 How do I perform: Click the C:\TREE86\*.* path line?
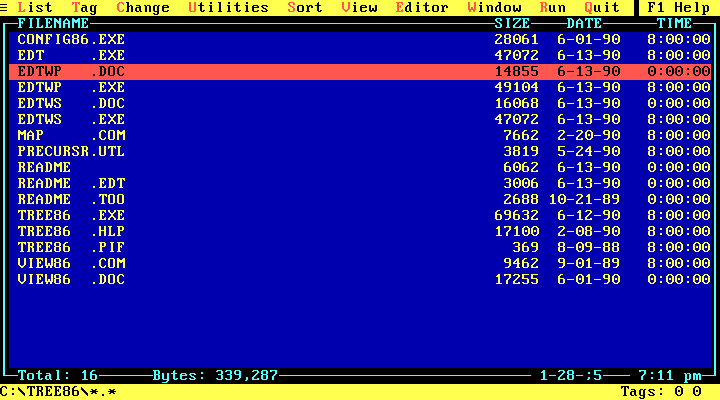tap(58, 392)
